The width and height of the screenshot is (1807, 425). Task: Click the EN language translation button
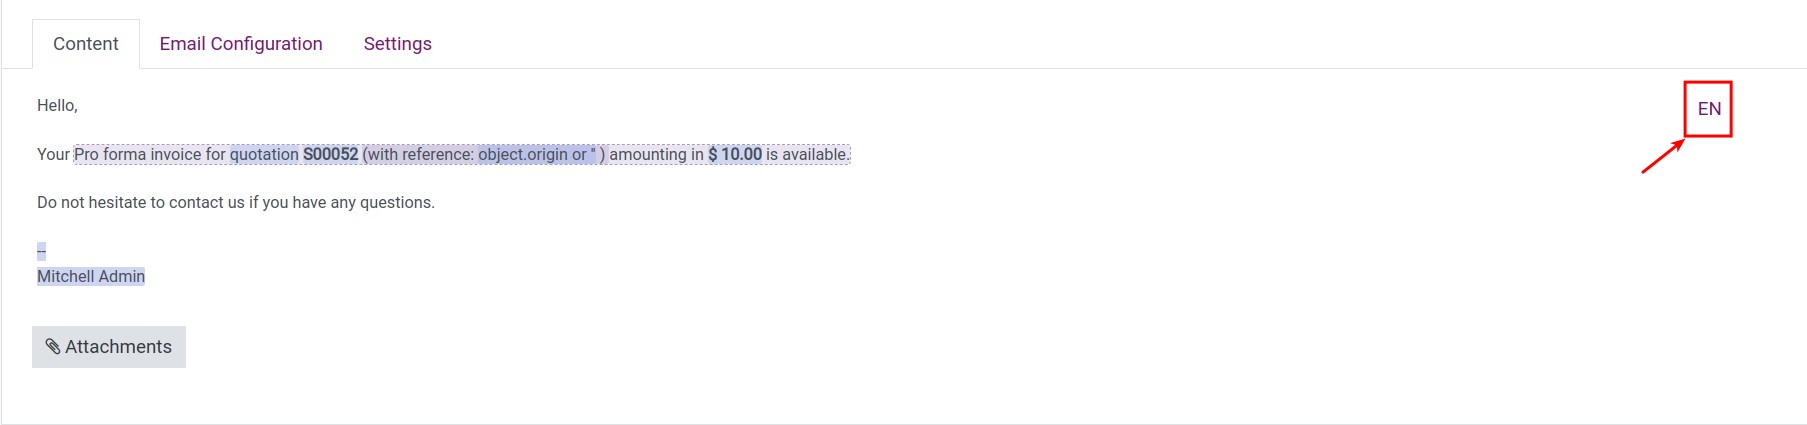coord(1709,109)
